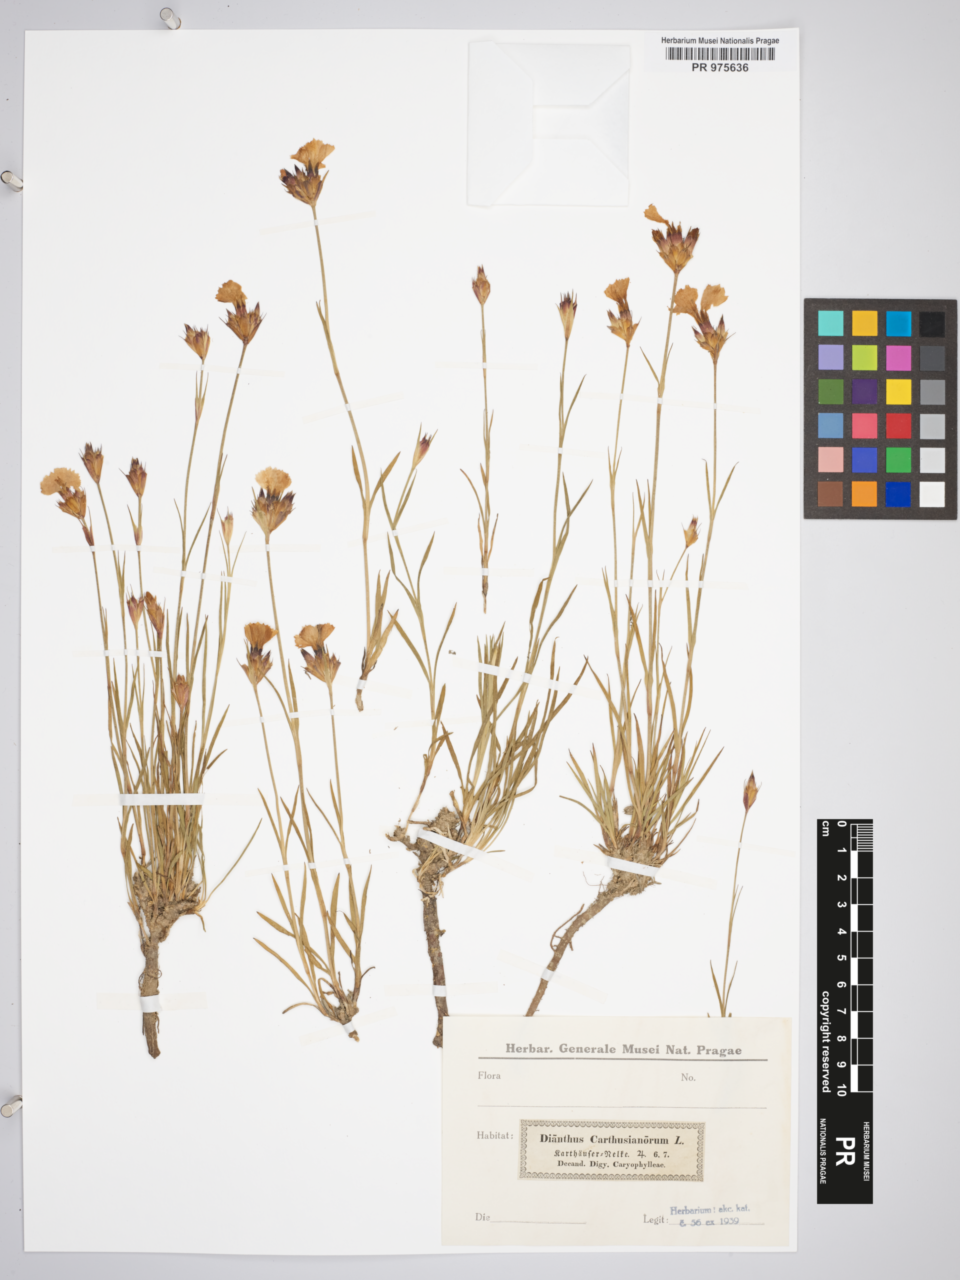Select the lime green color chart swatch
960x1280 pixels.
point(865,357)
